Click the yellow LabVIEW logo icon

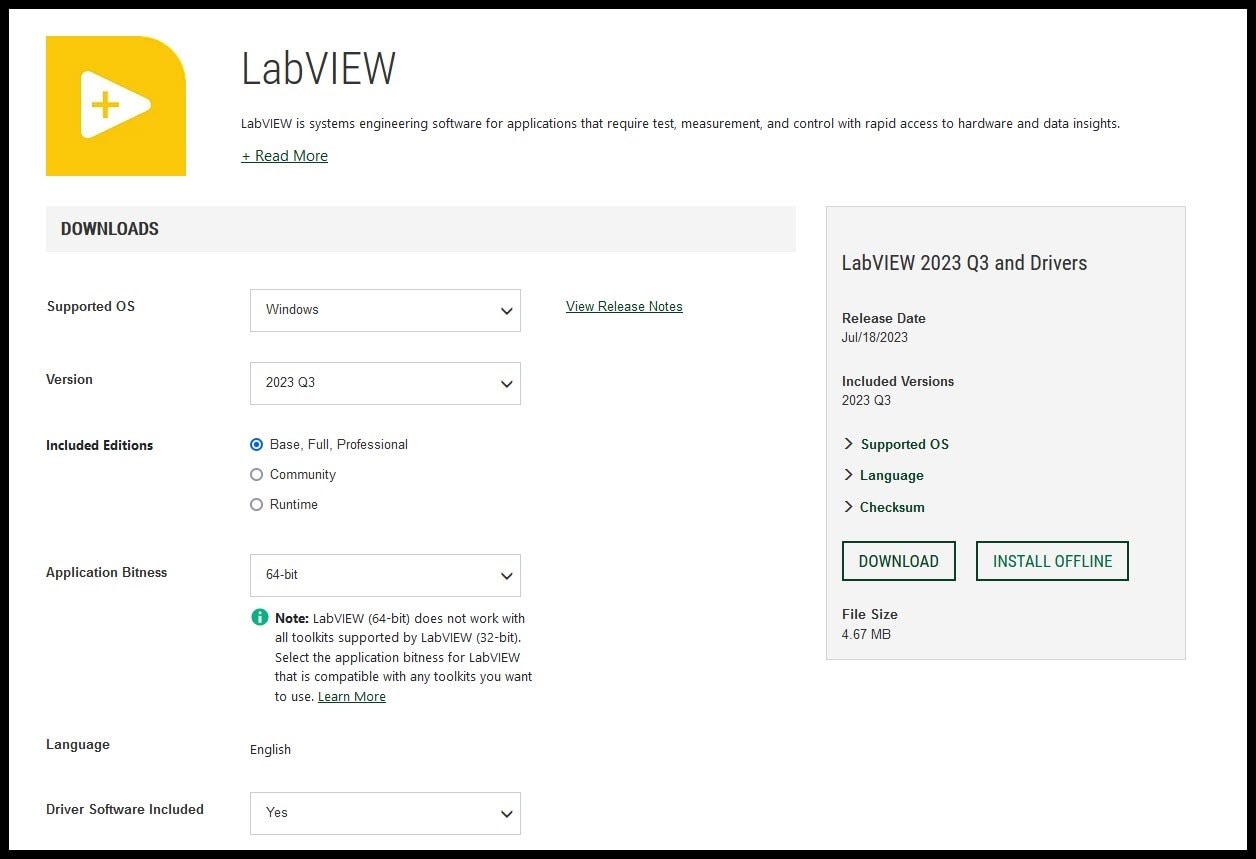(116, 106)
